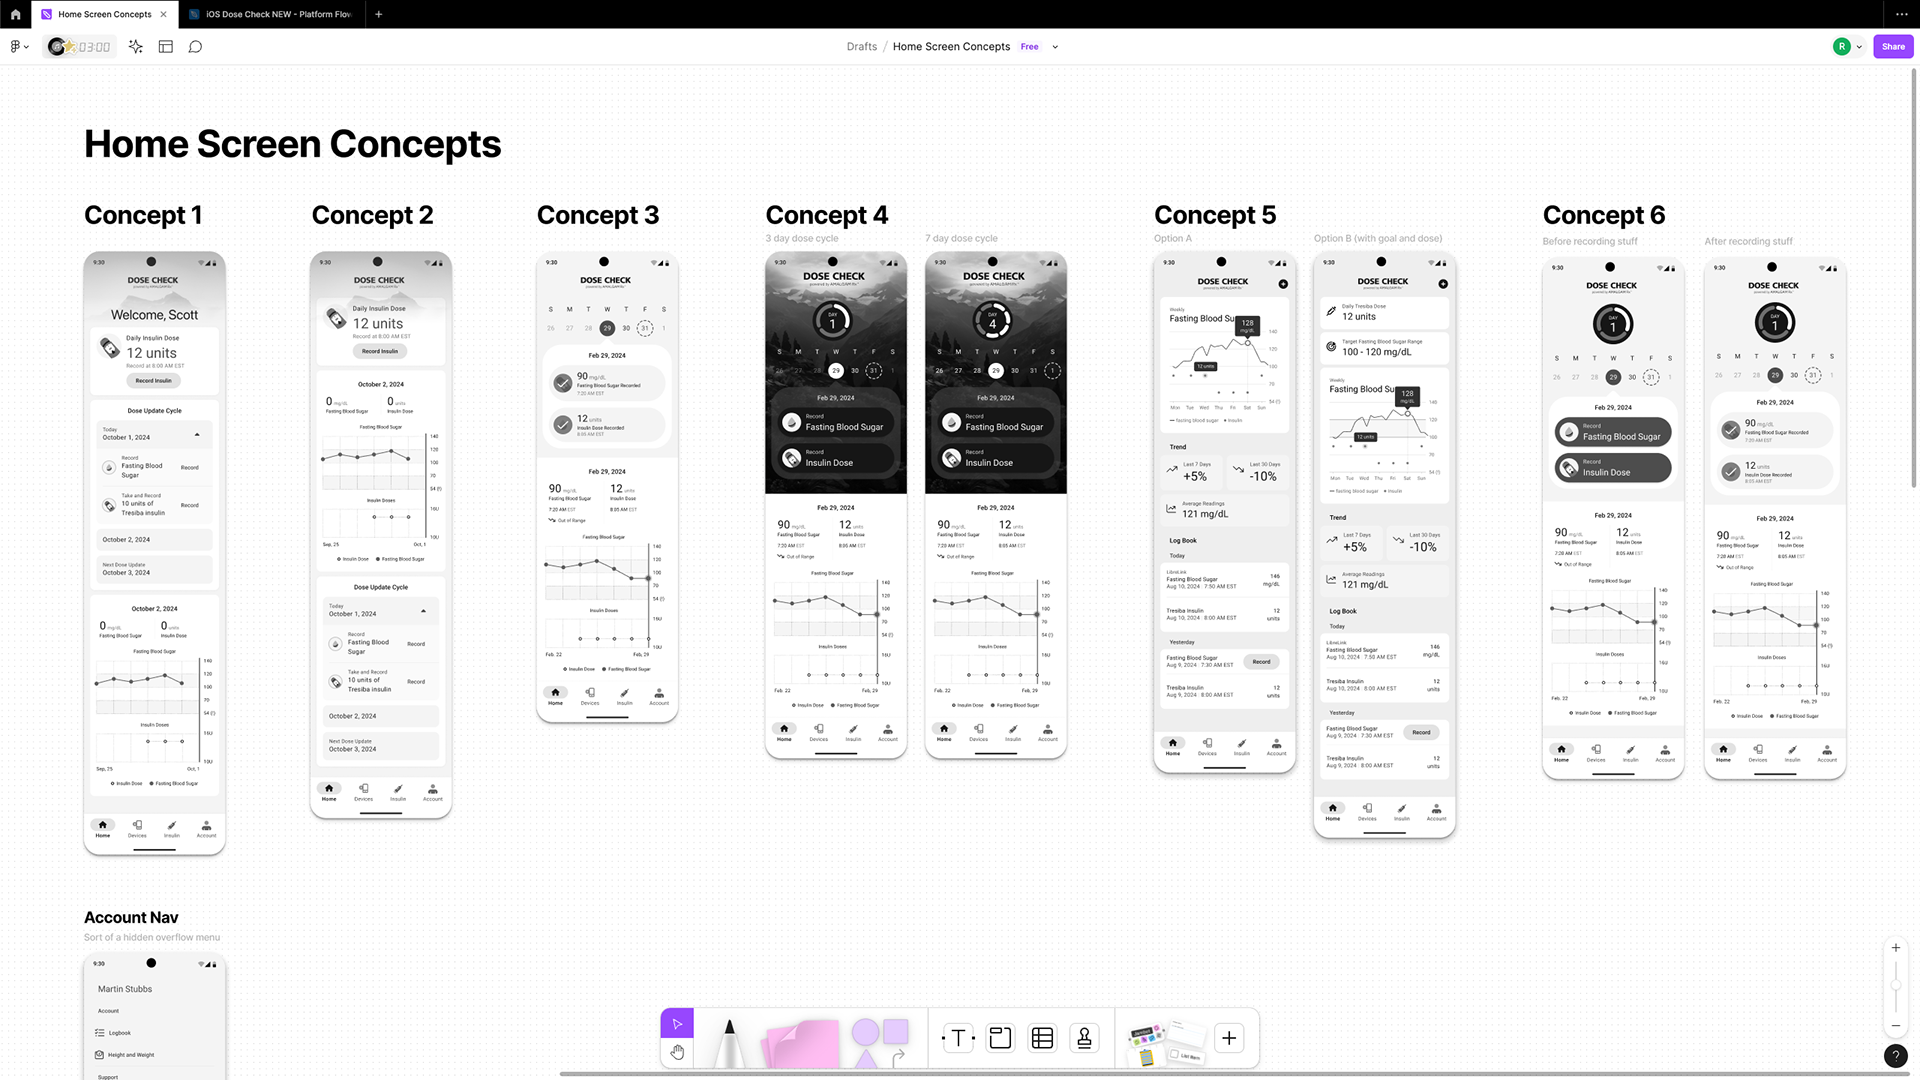The image size is (1920, 1080).
Task: Open the AI sparkle actions tool
Action: pos(136,46)
